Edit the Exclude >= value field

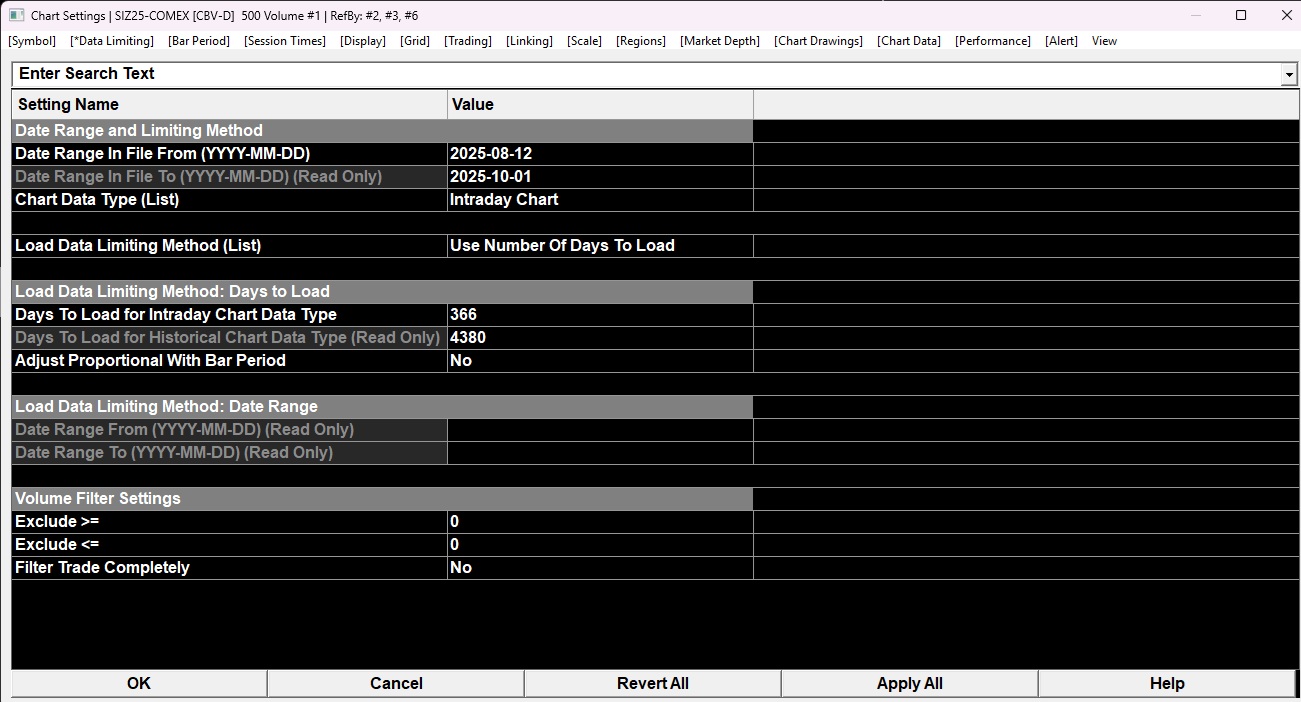coord(600,522)
